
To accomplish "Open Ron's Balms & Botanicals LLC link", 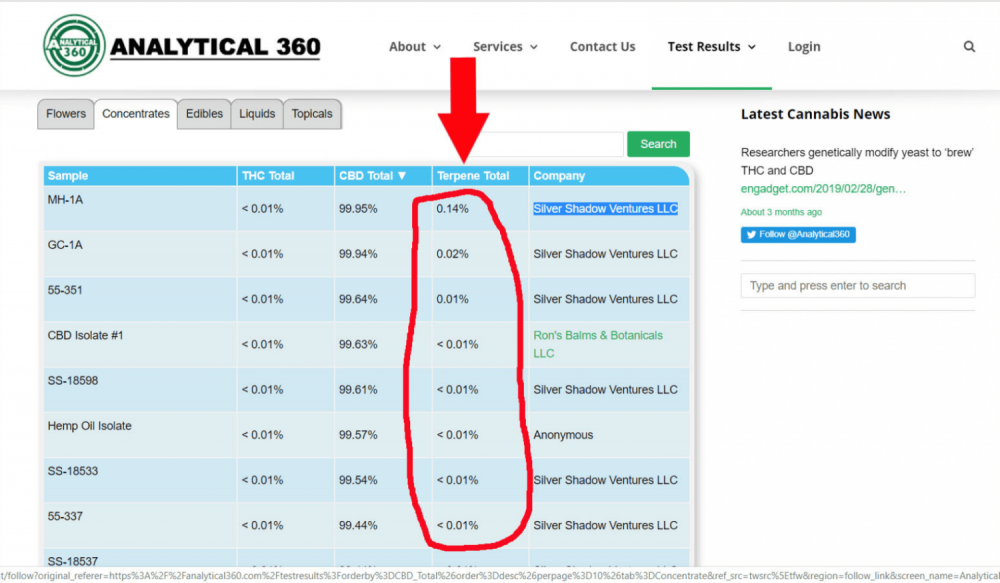I will tap(598, 344).
